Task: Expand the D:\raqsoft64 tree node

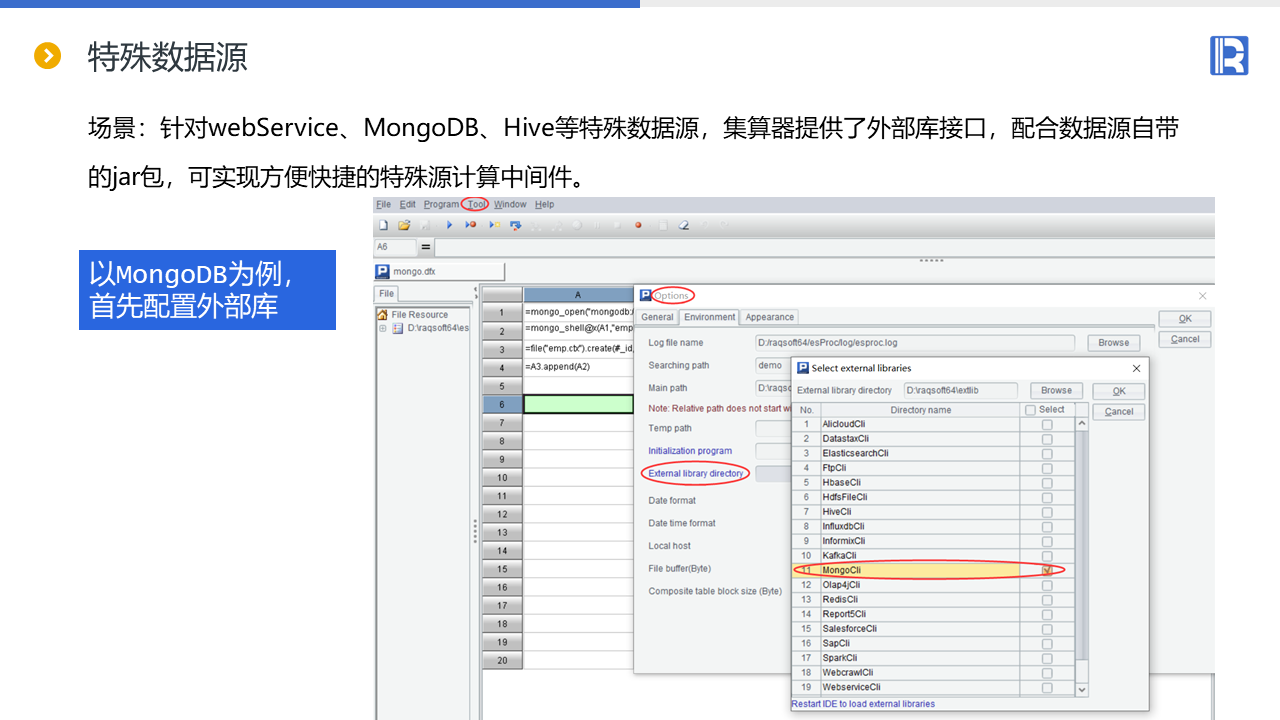Action: pos(383,328)
